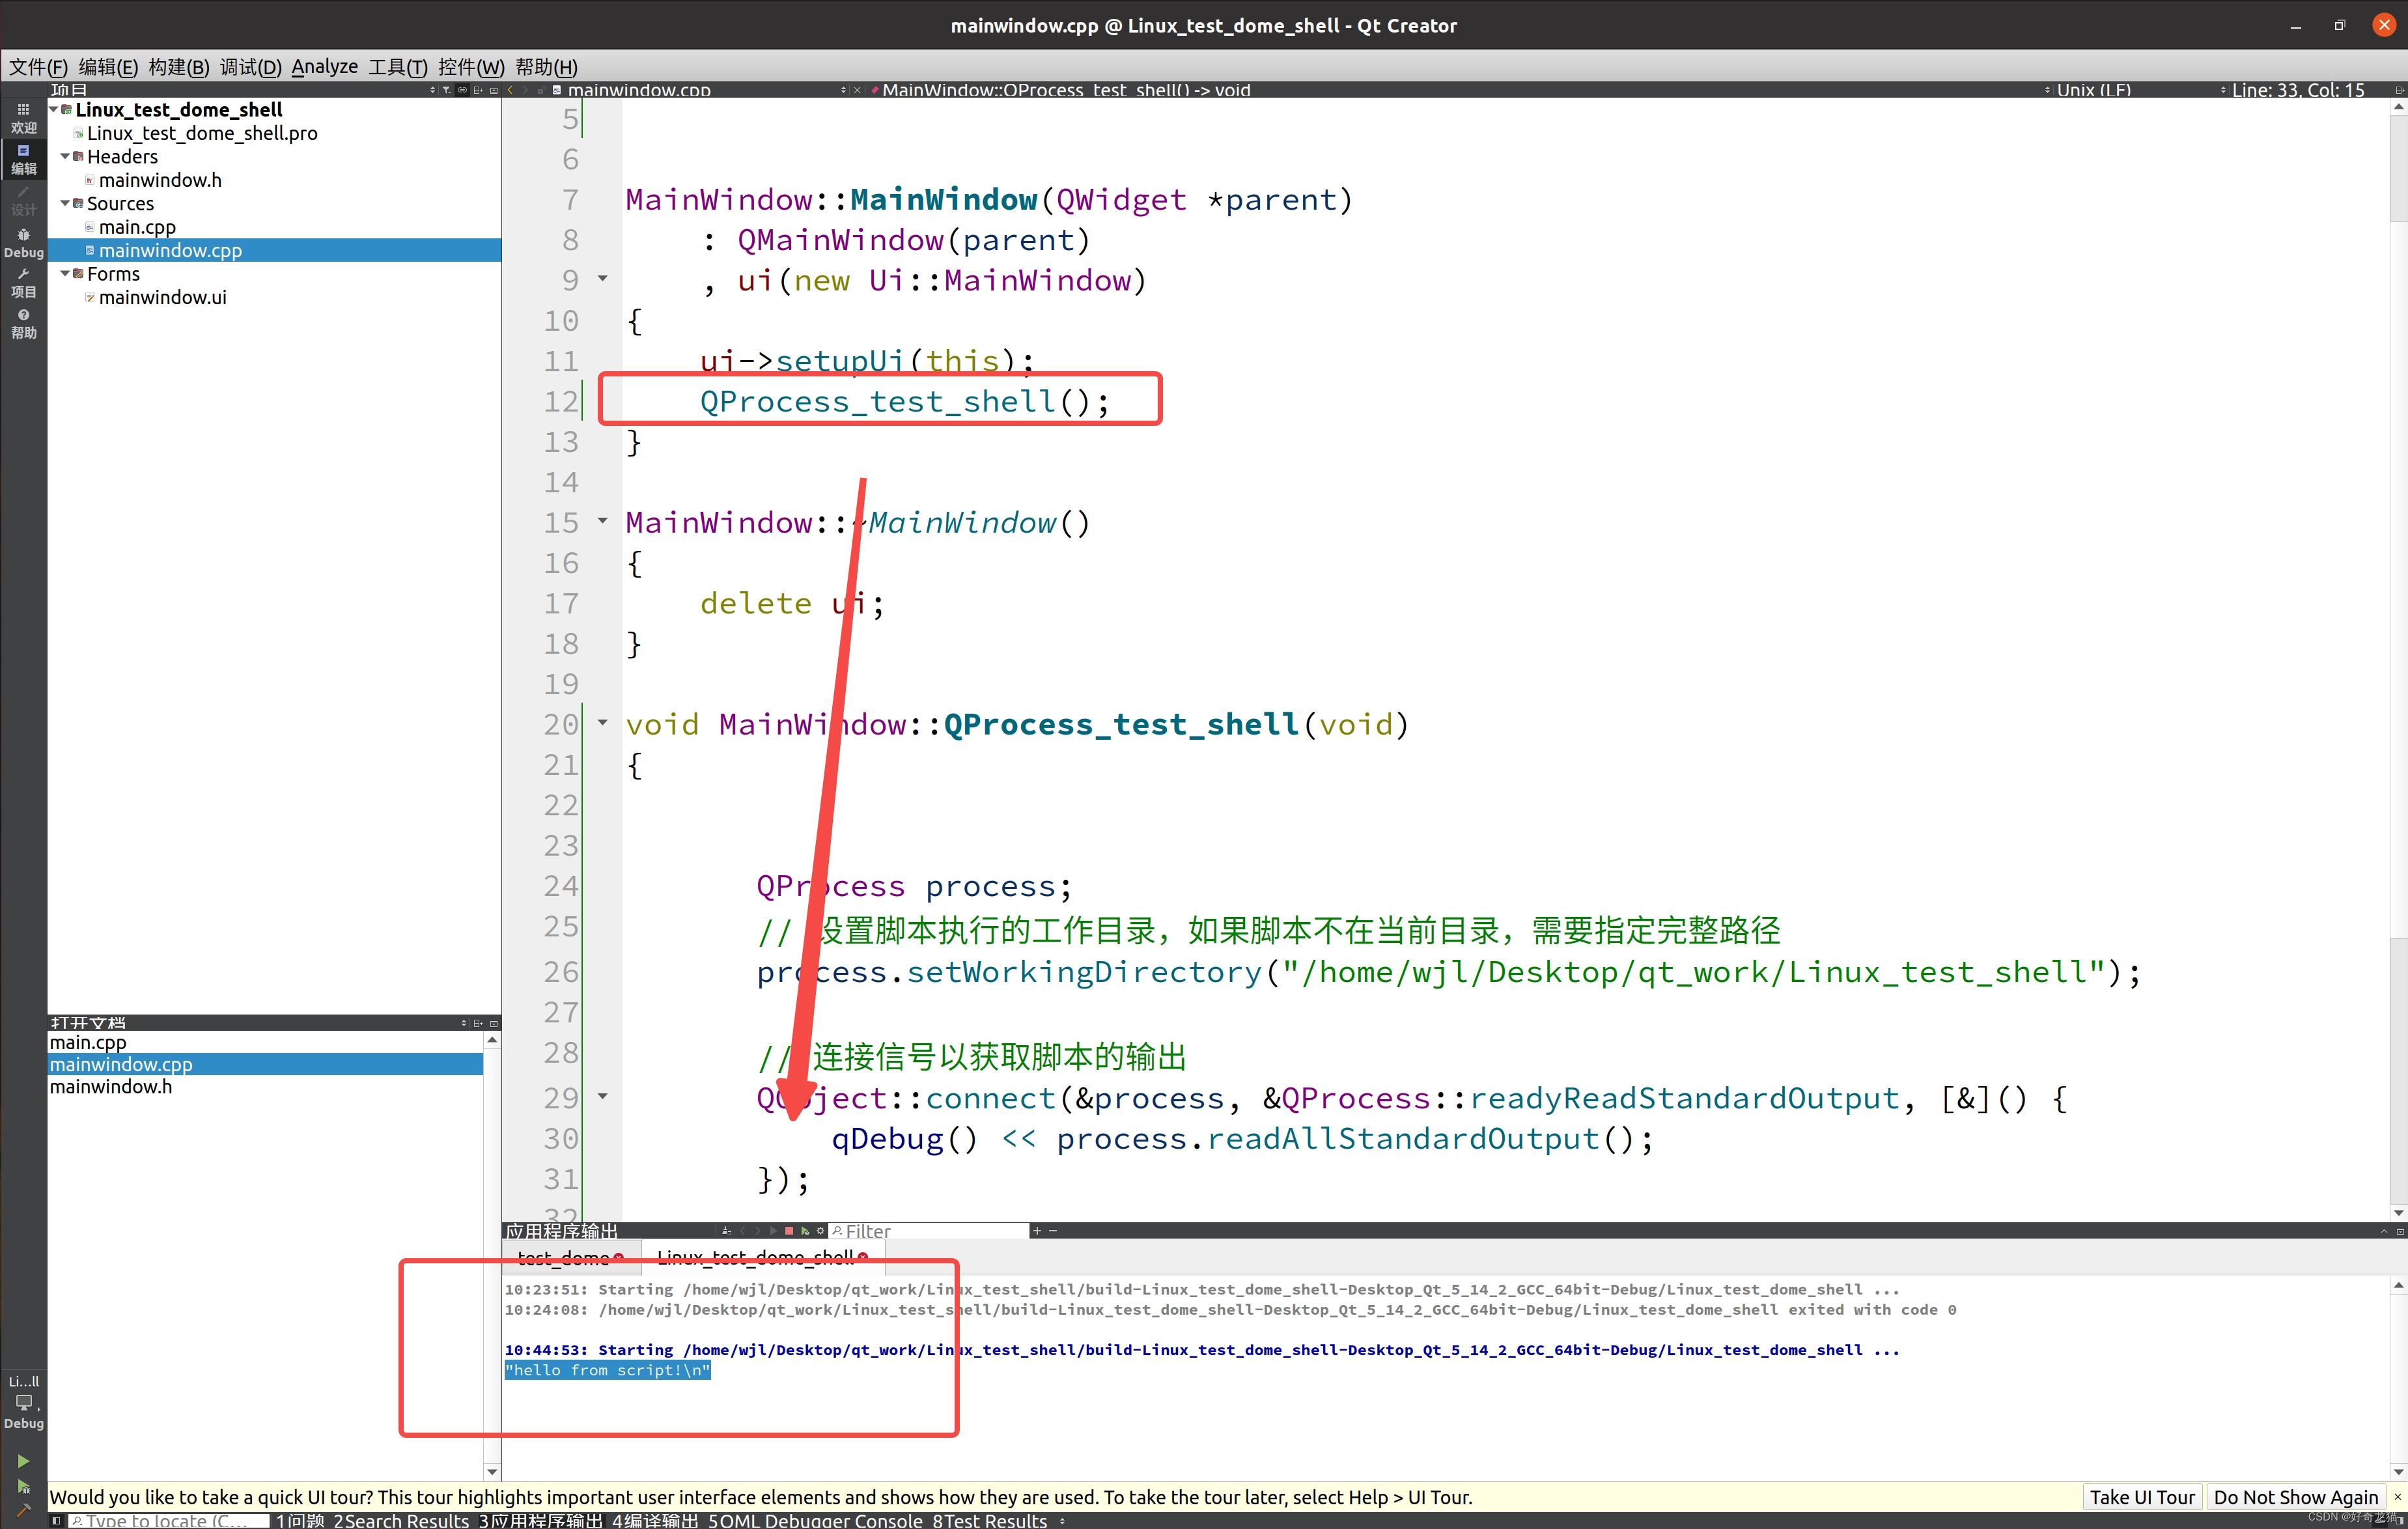This screenshot has height=1529, width=2408.
Task: Close the mainwindow.cpp document in editor
Action: [x=857, y=90]
